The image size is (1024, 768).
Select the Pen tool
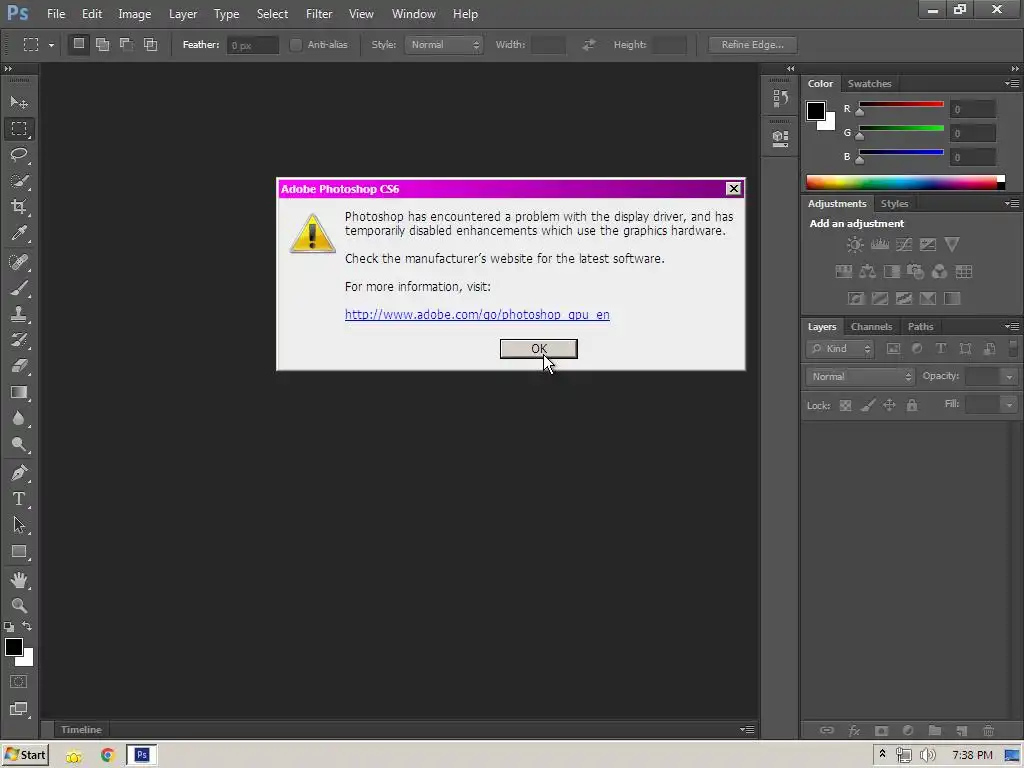pyautogui.click(x=19, y=473)
